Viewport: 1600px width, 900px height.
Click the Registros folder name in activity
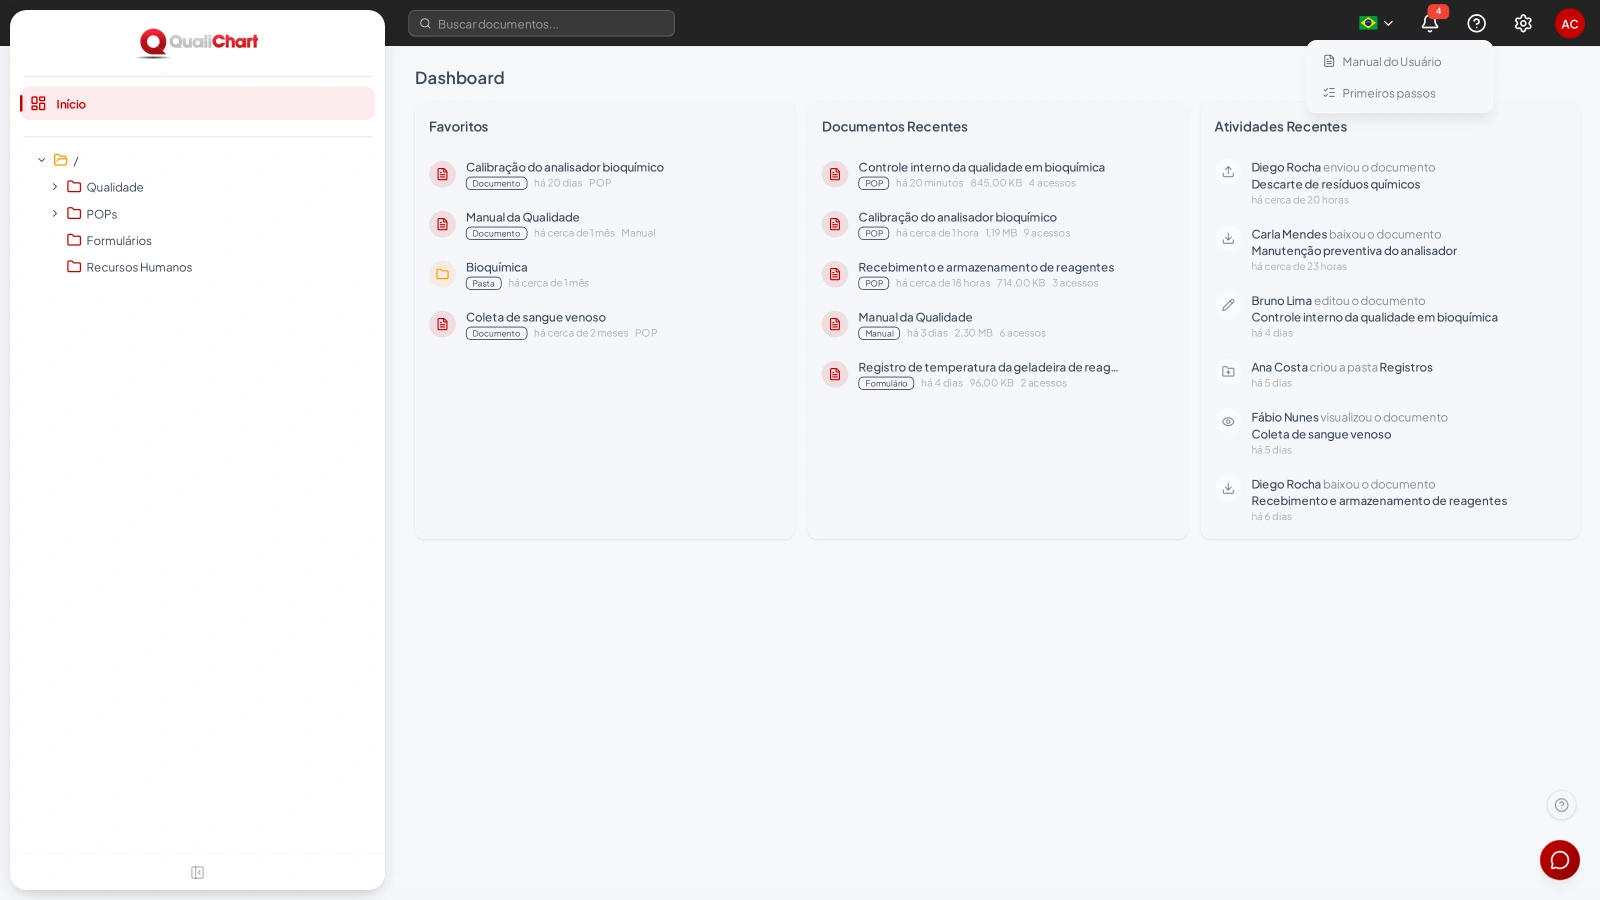(x=1406, y=367)
